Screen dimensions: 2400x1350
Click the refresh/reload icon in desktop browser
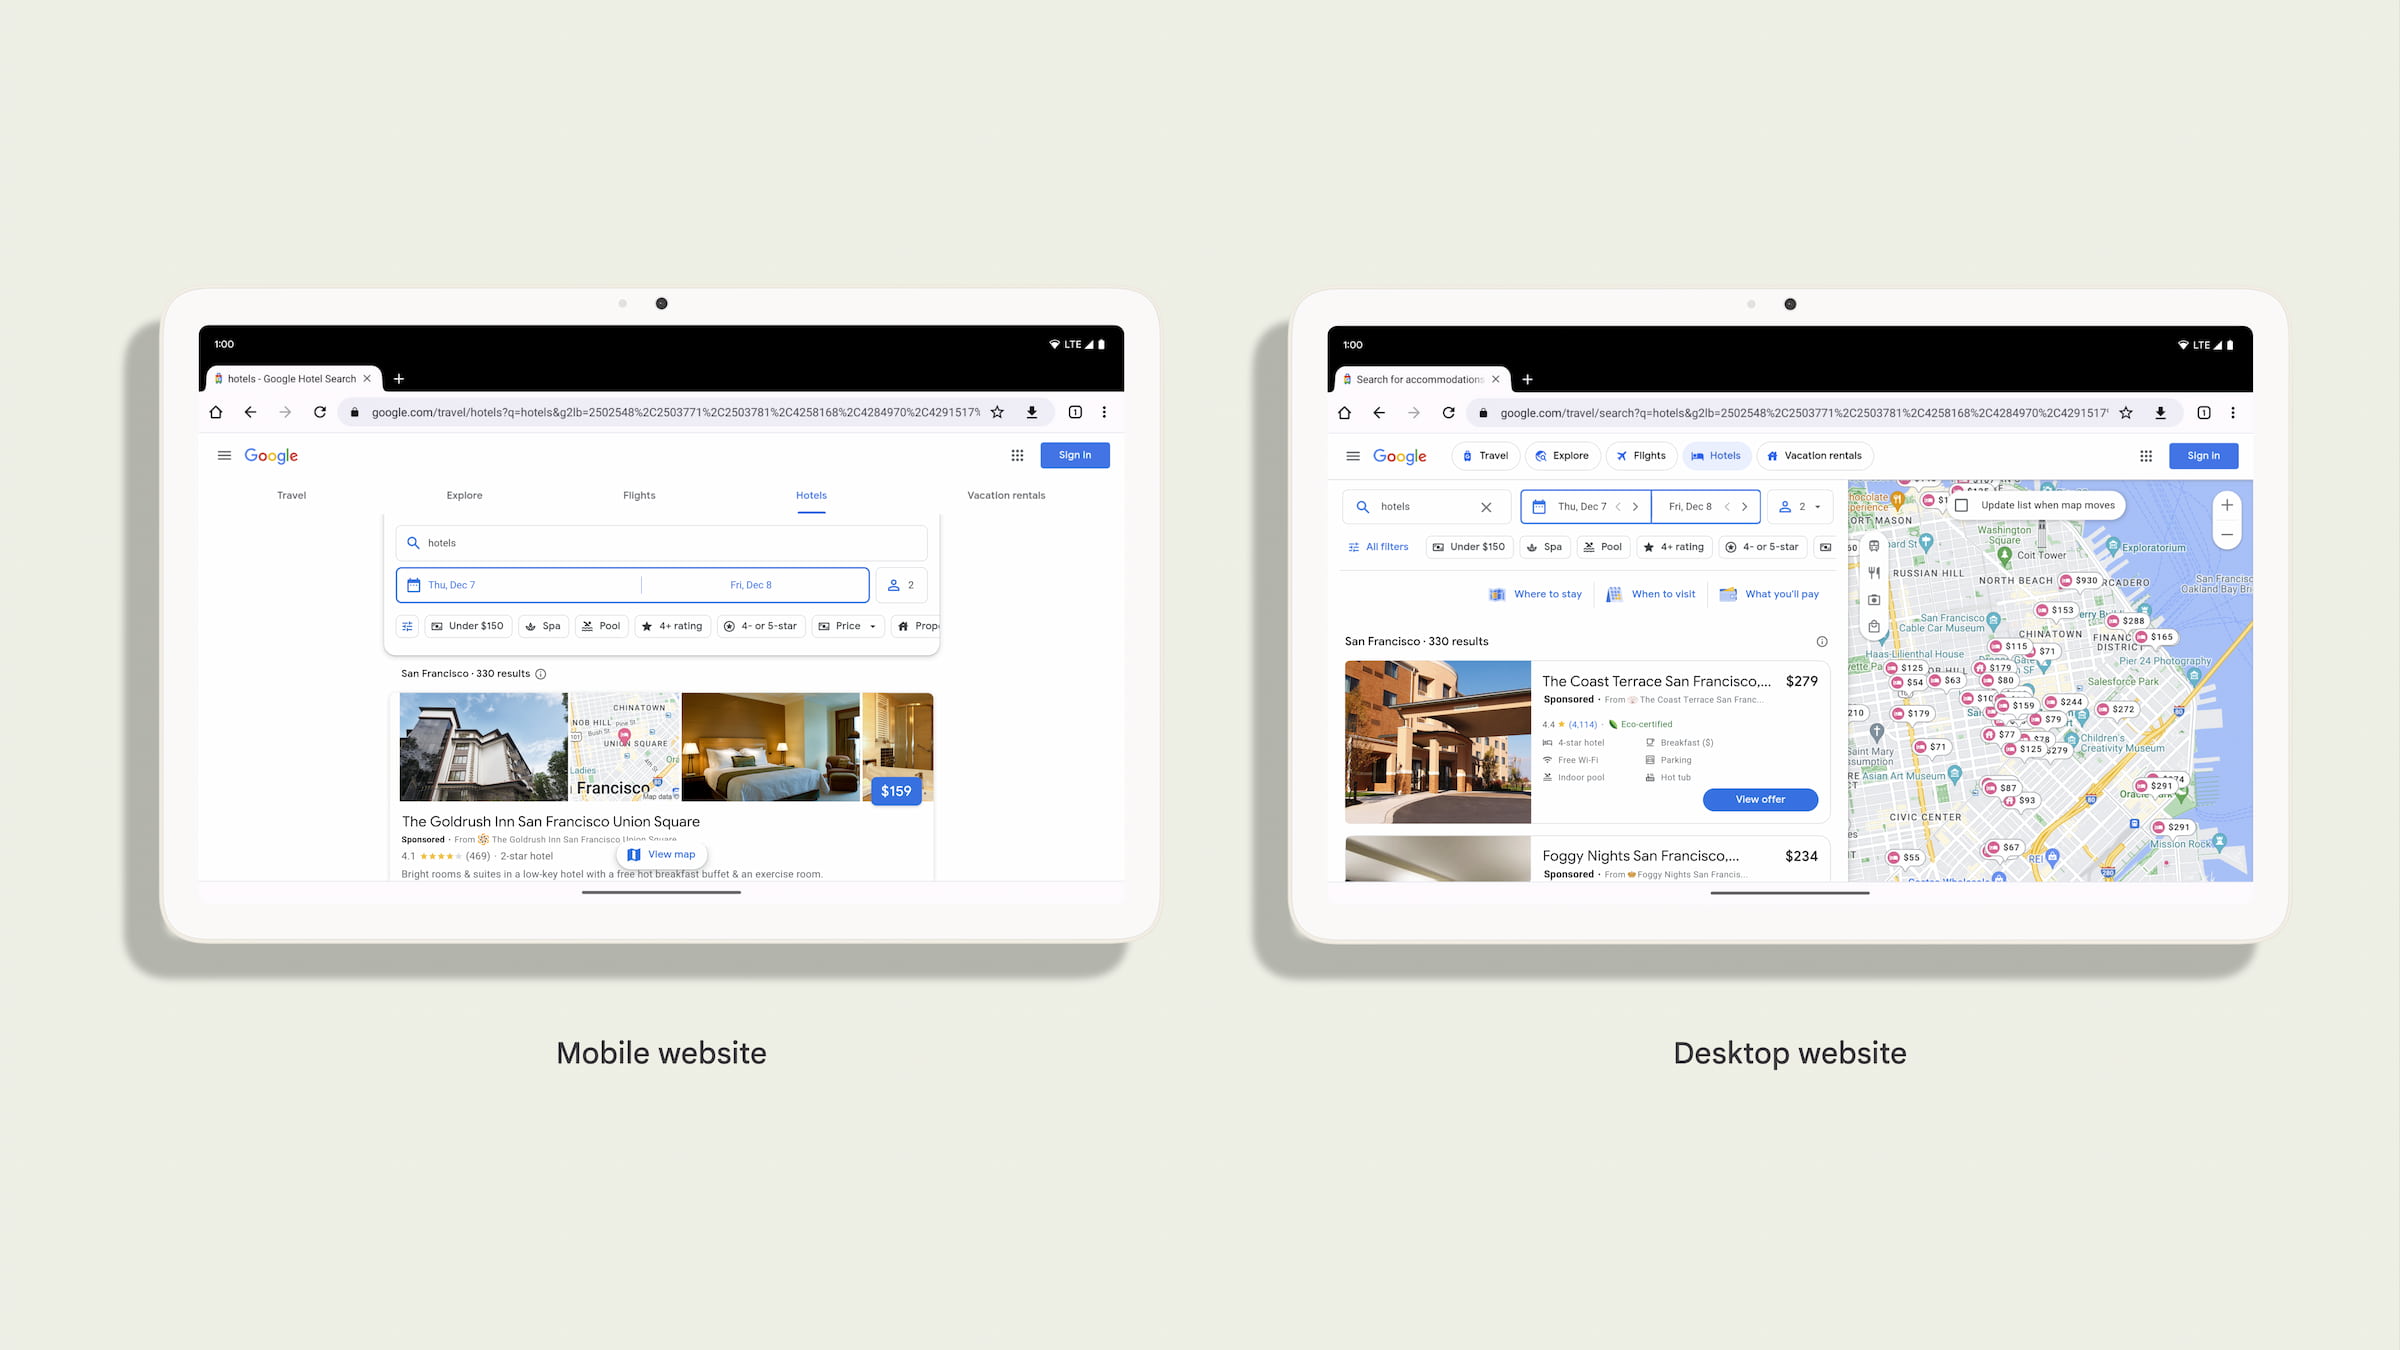point(1447,412)
